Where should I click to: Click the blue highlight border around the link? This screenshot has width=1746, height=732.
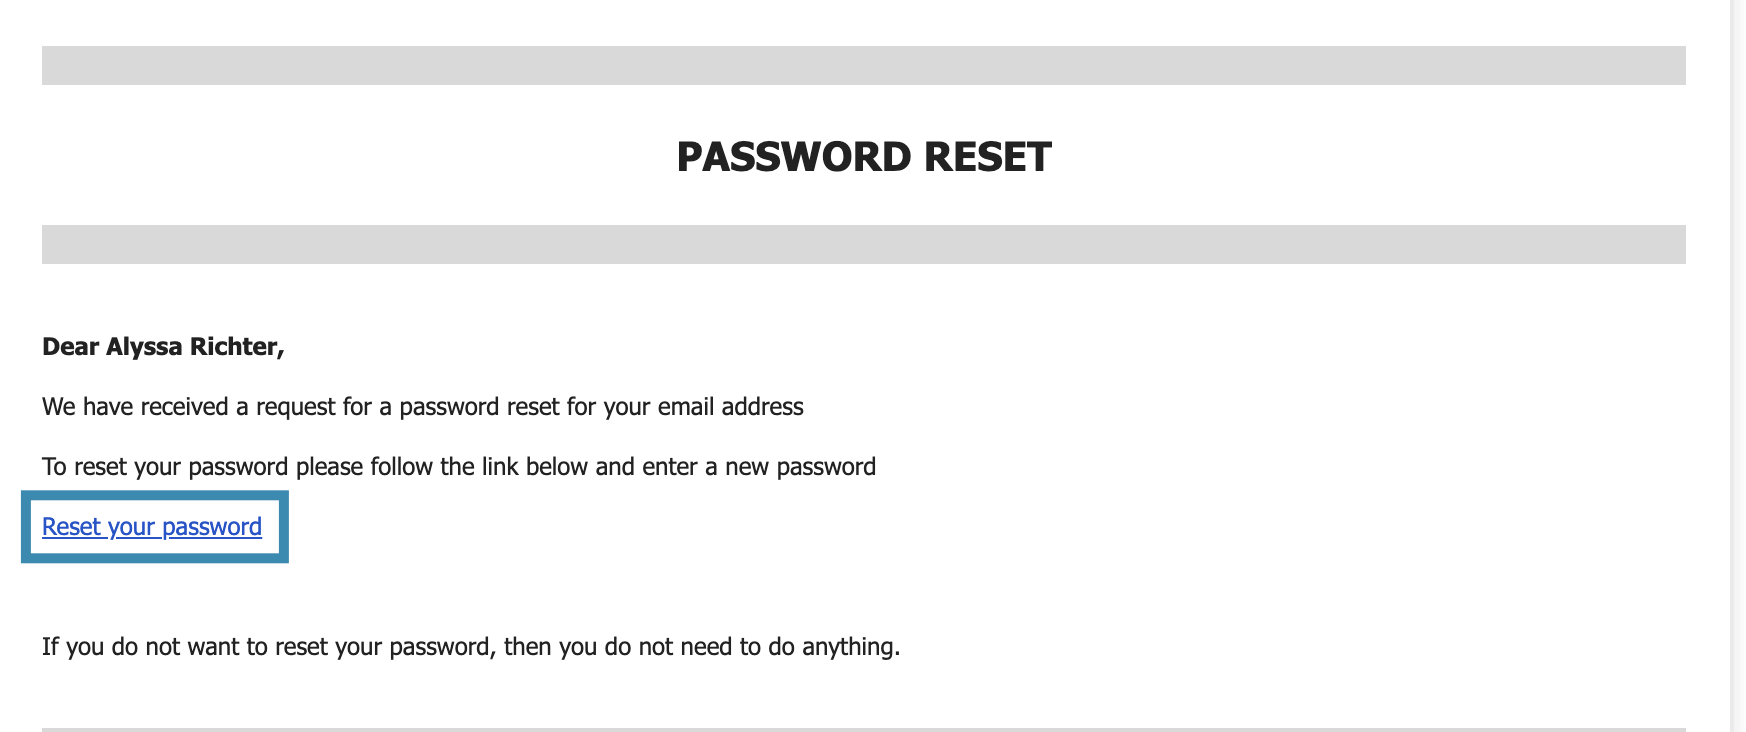point(155,495)
